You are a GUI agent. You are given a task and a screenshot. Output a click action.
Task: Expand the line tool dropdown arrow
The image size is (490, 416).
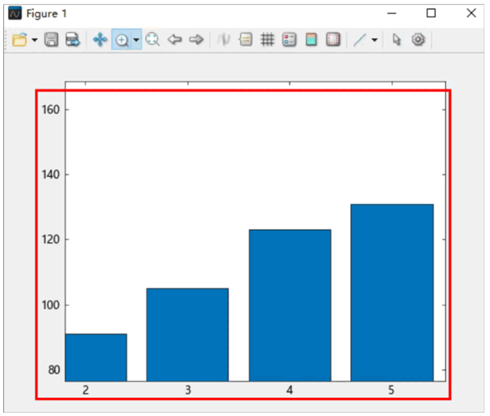375,40
